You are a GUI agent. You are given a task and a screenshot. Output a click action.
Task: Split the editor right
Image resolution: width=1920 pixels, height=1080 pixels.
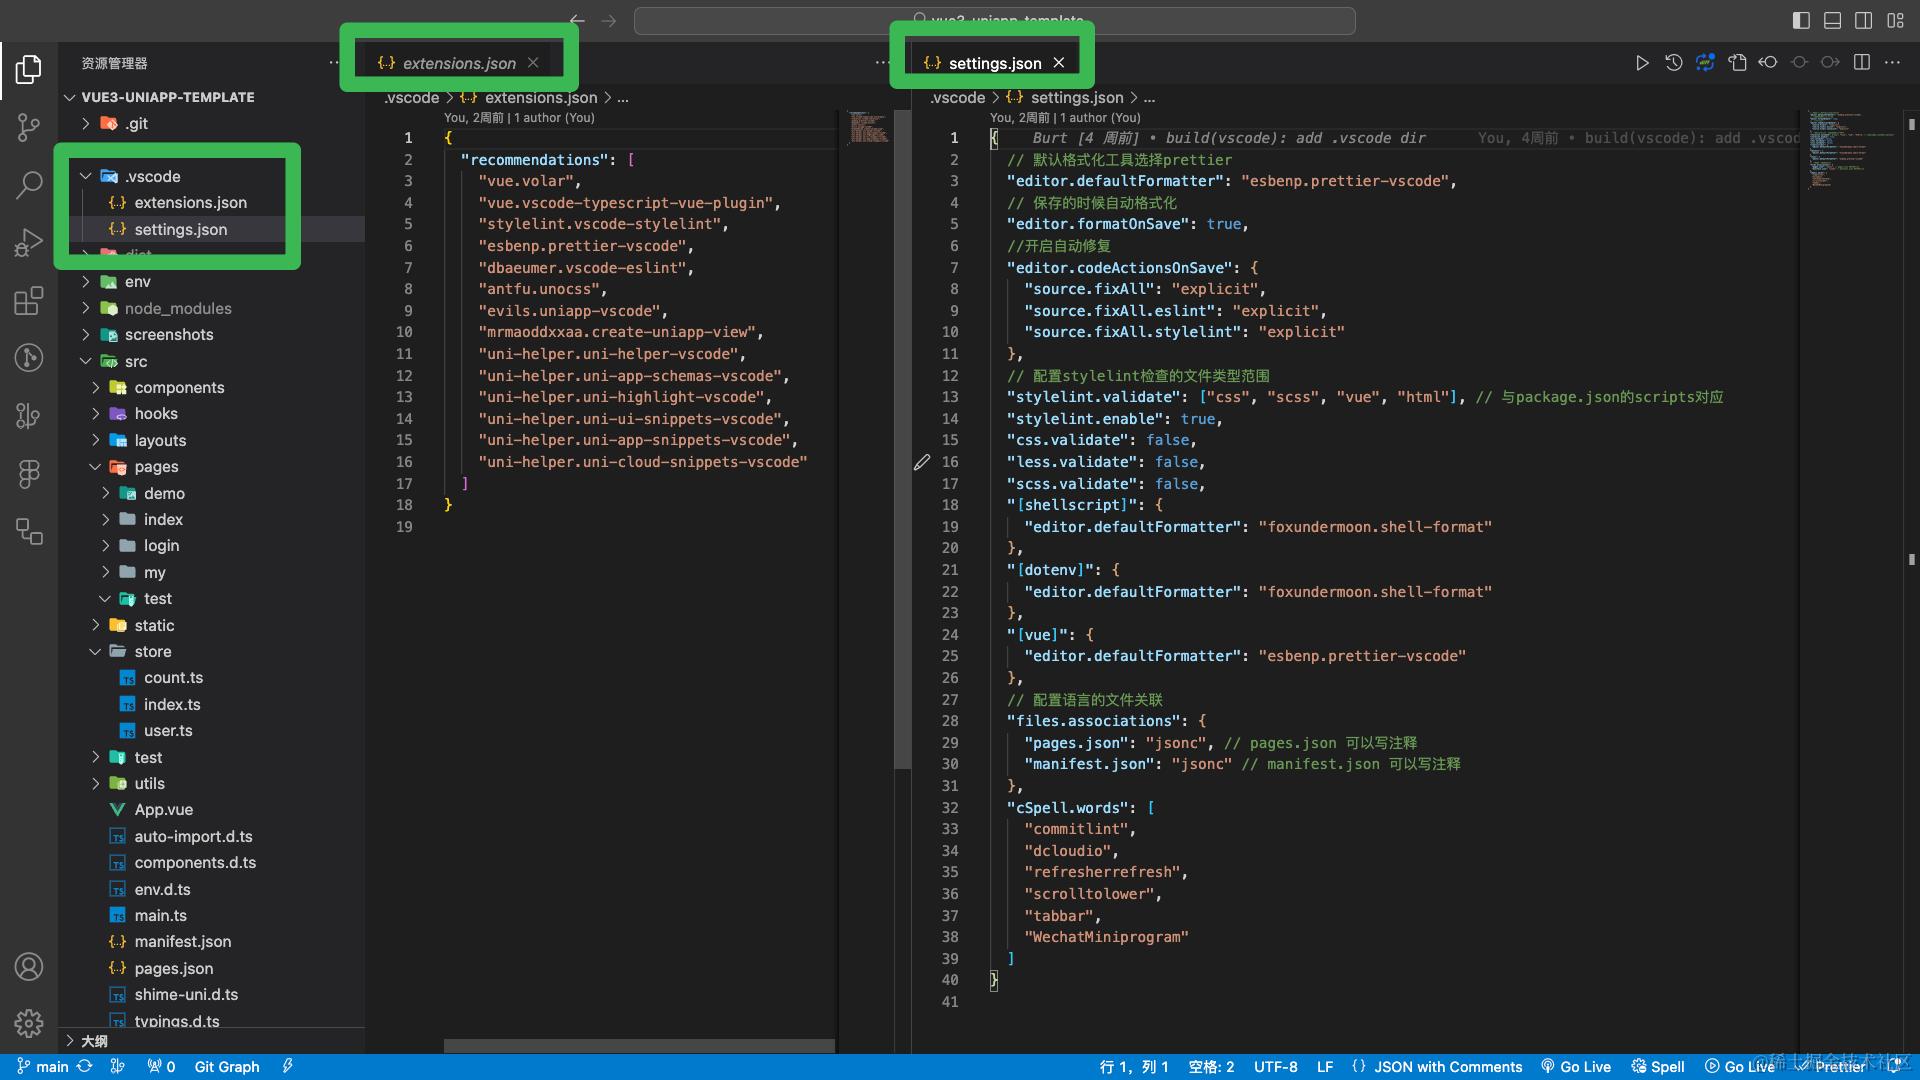pyautogui.click(x=1861, y=63)
